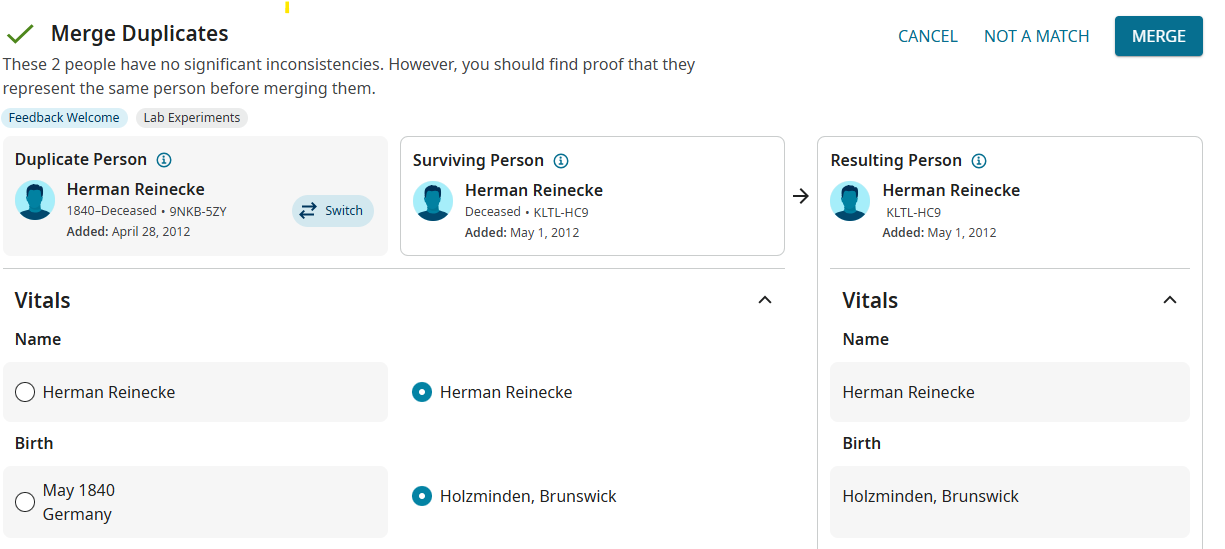Click the Resulting Person info icon
Viewport: 1225px width, 549px height.
(979, 161)
